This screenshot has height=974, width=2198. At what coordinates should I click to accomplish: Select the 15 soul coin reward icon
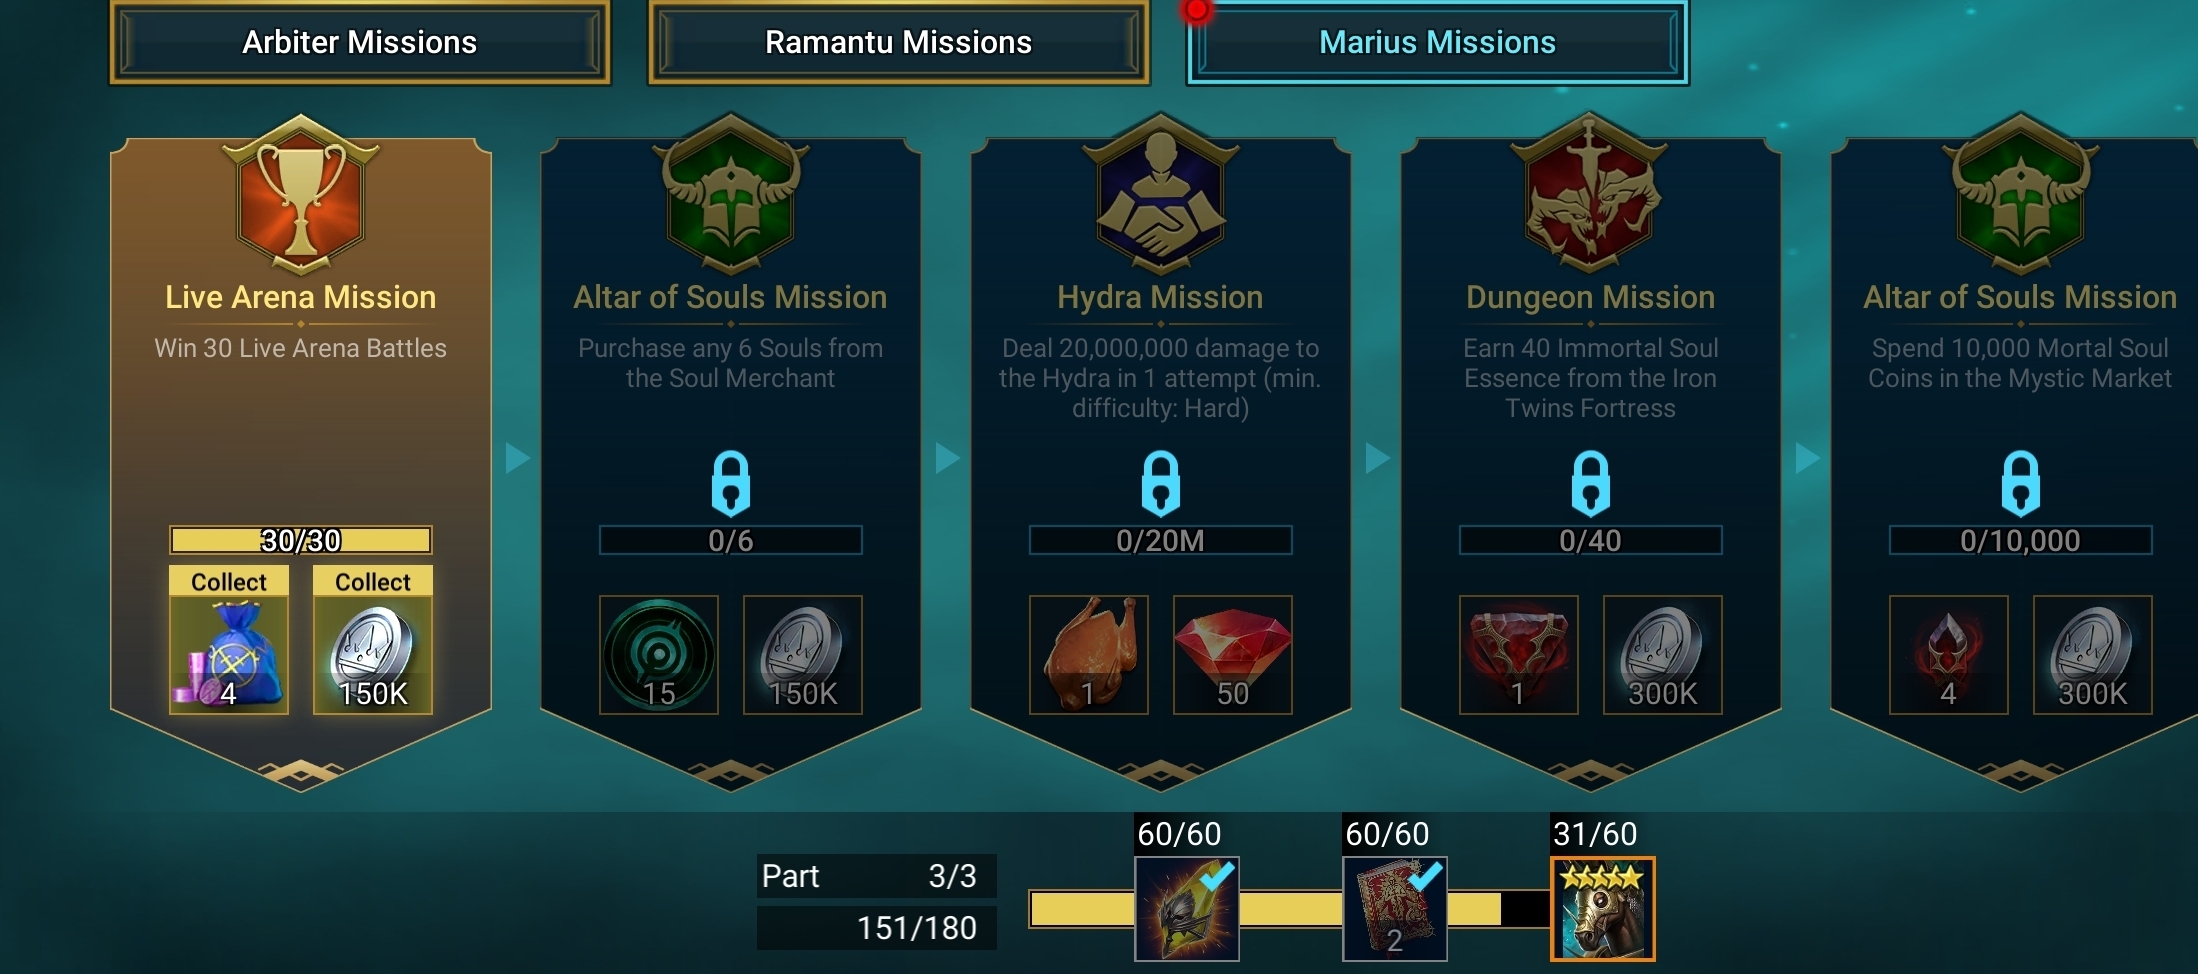[x=659, y=655]
